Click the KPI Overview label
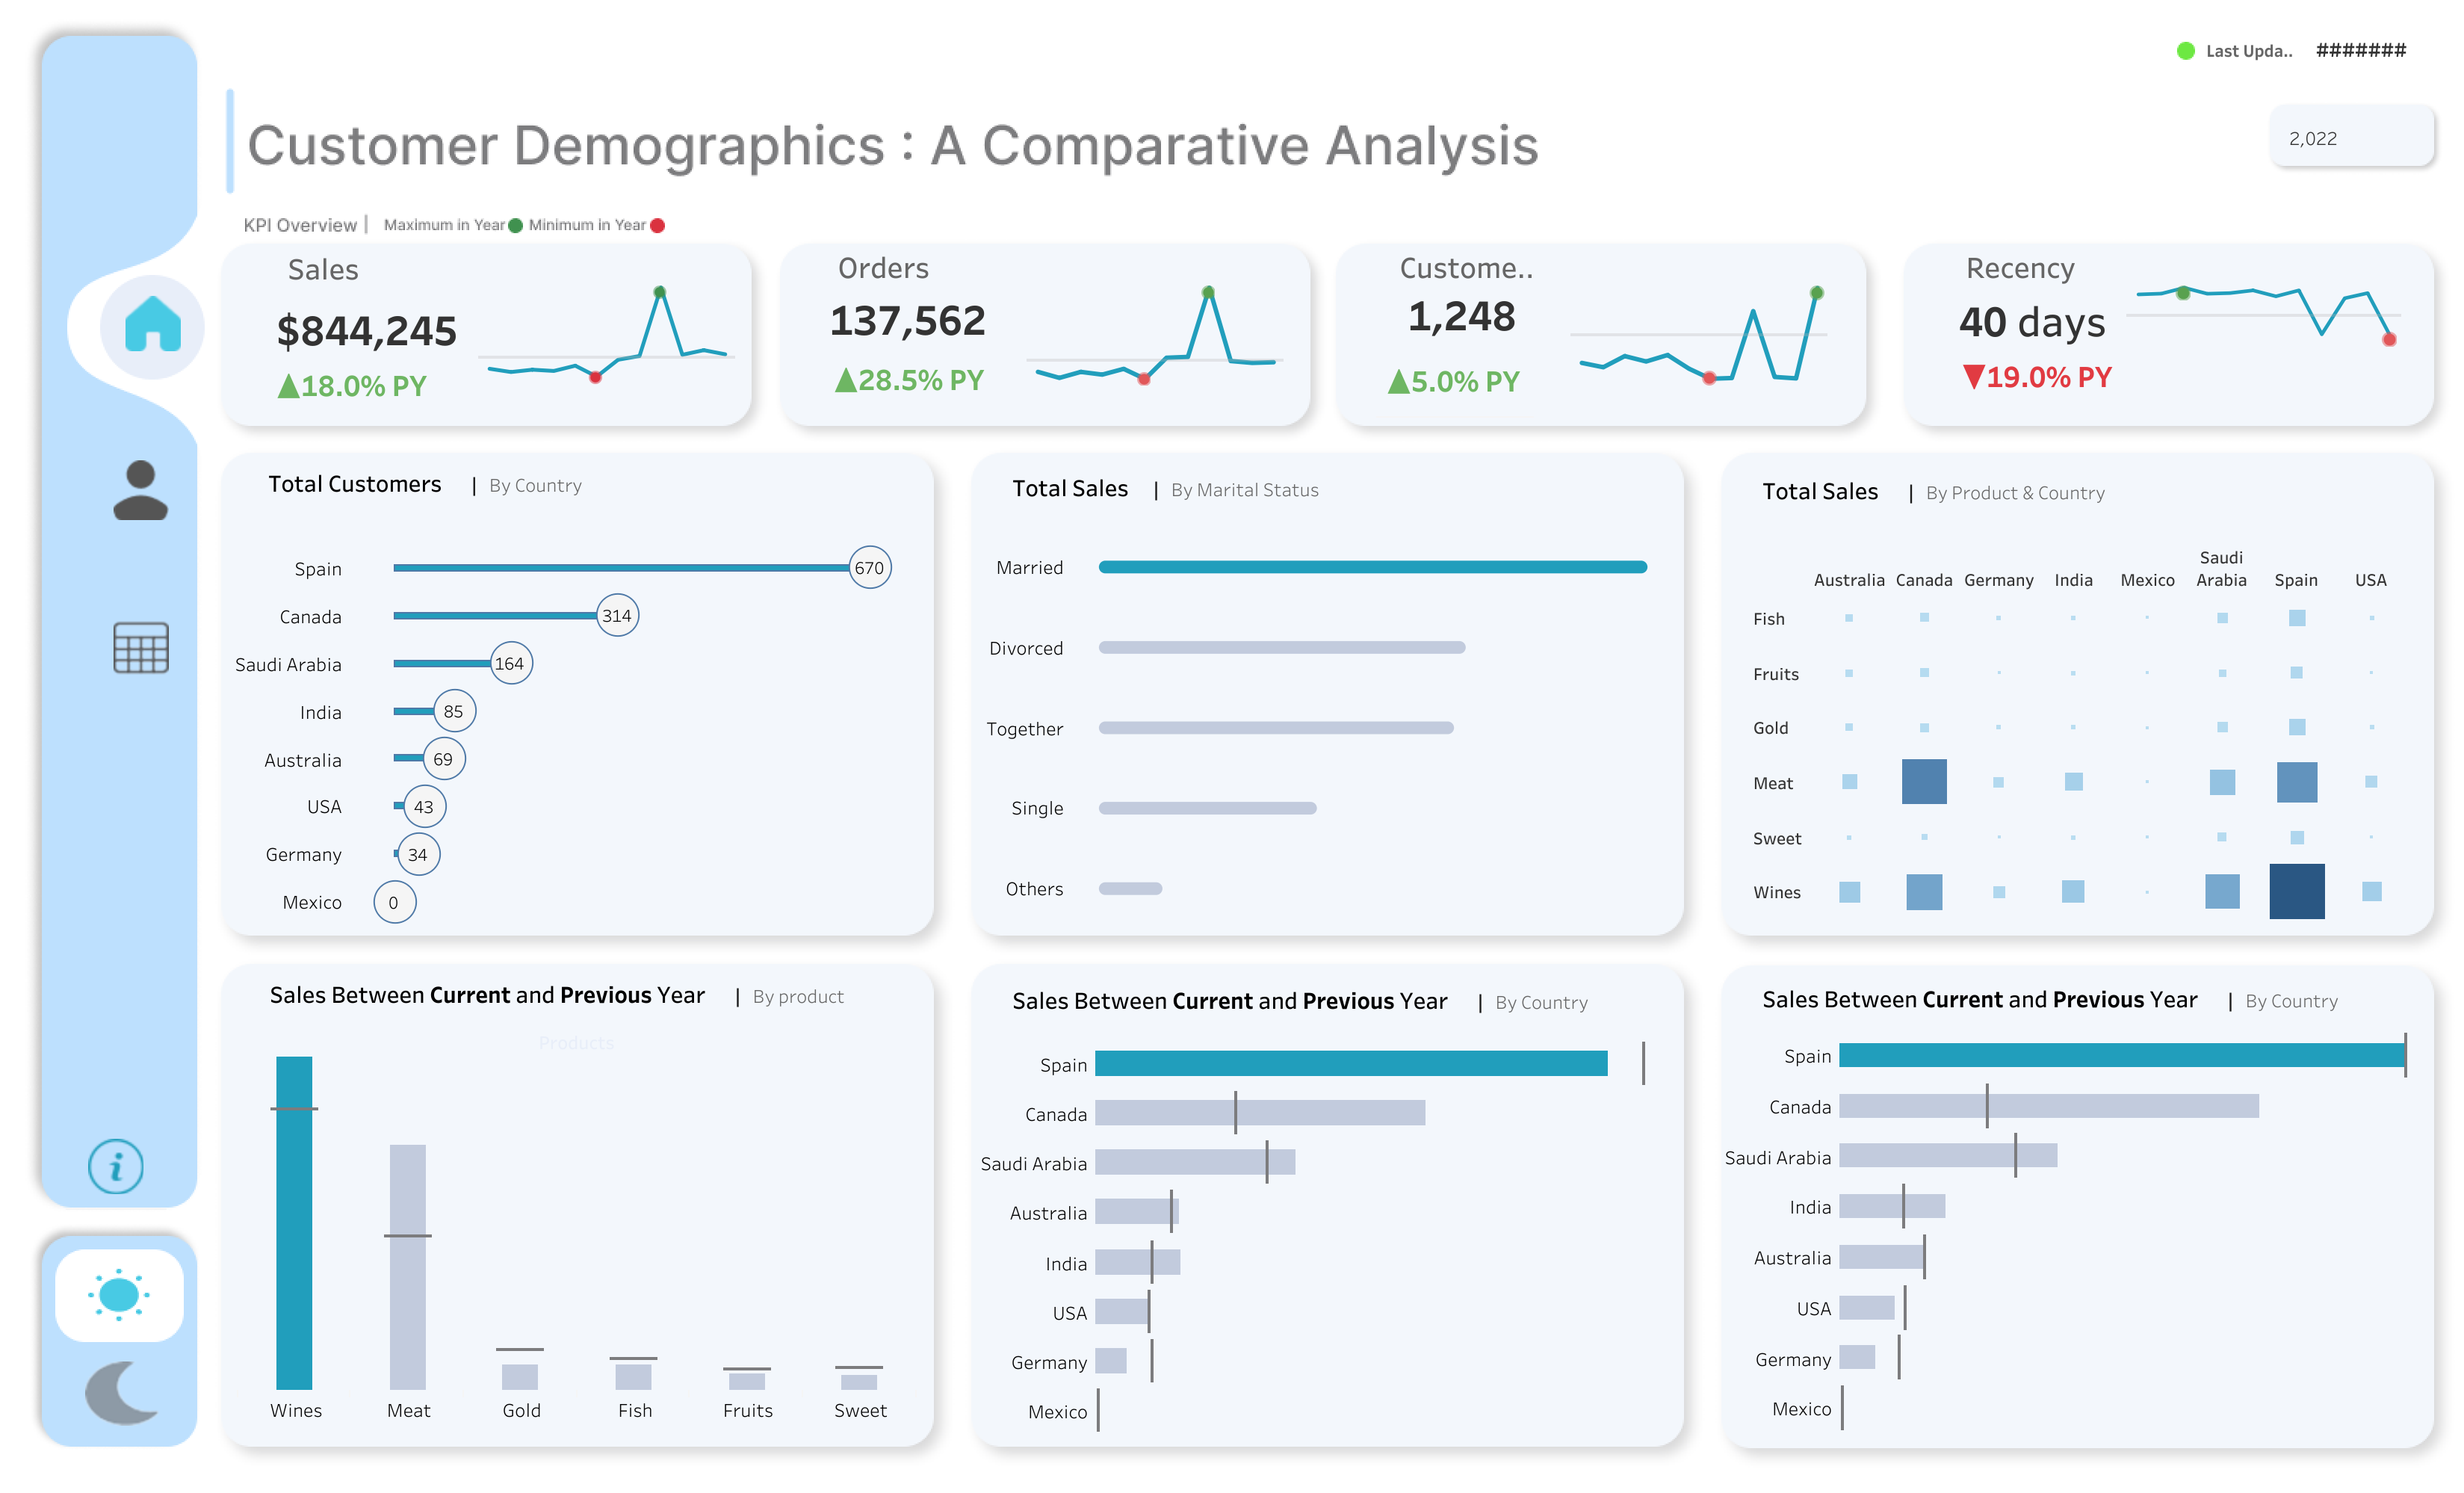 [299, 225]
